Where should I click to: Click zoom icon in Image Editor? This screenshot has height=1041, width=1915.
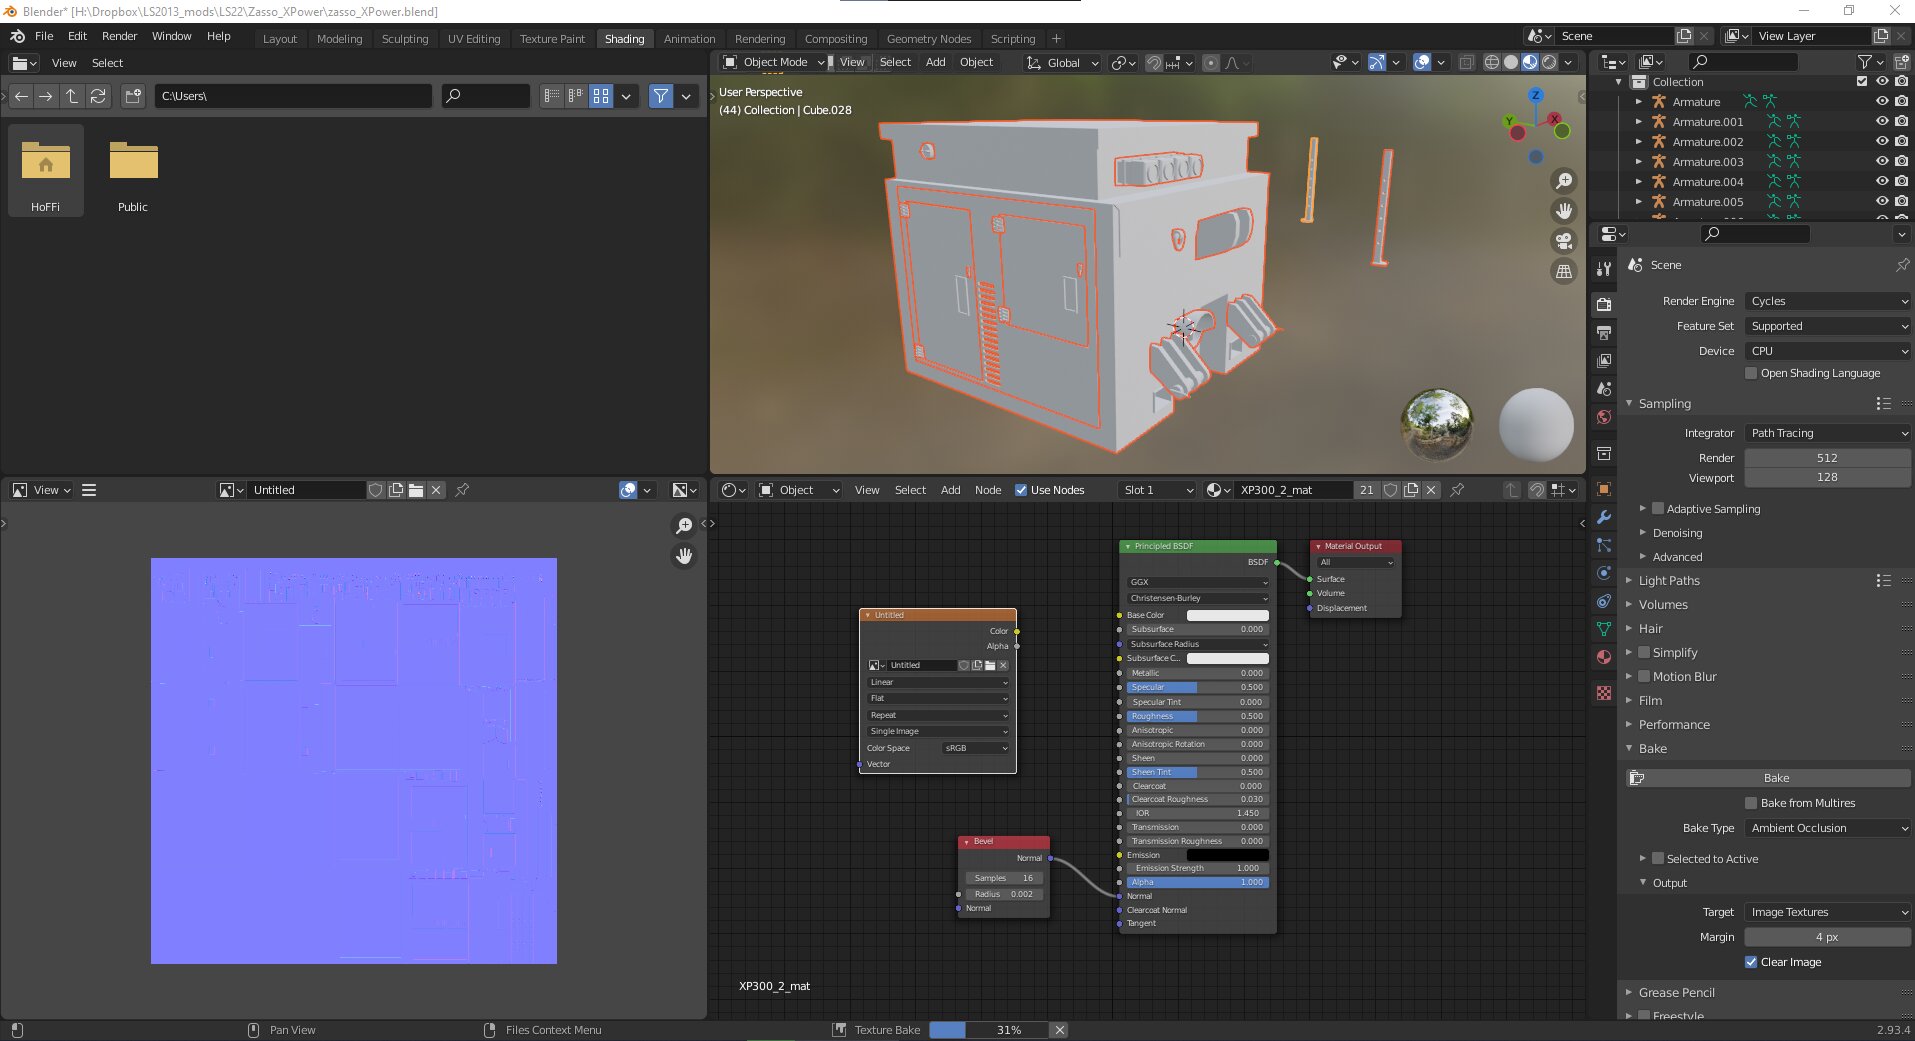[x=684, y=525]
